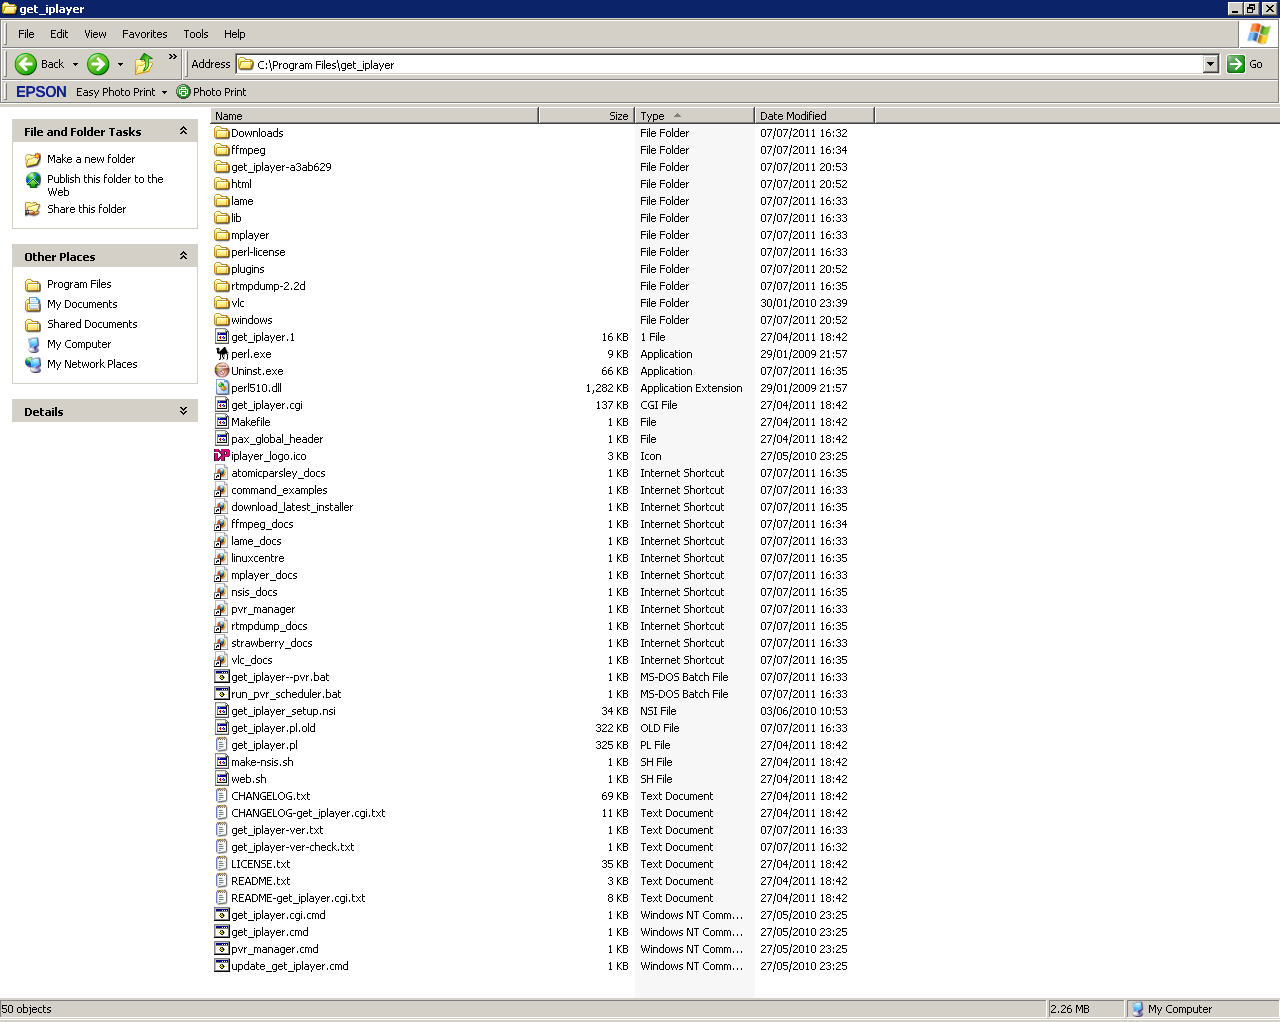This screenshot has width=1280, height=1022.
Task: Open the Favorites menu
Action: point(144,34)
